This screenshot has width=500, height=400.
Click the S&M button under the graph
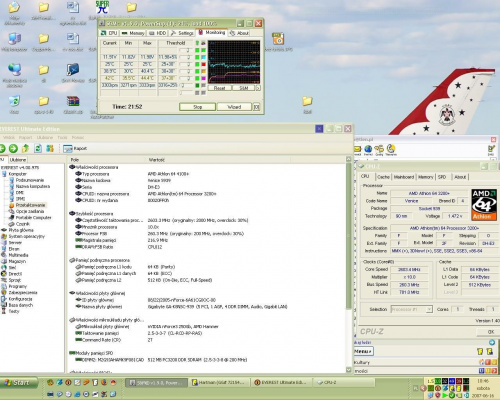(x=243, y=88)
